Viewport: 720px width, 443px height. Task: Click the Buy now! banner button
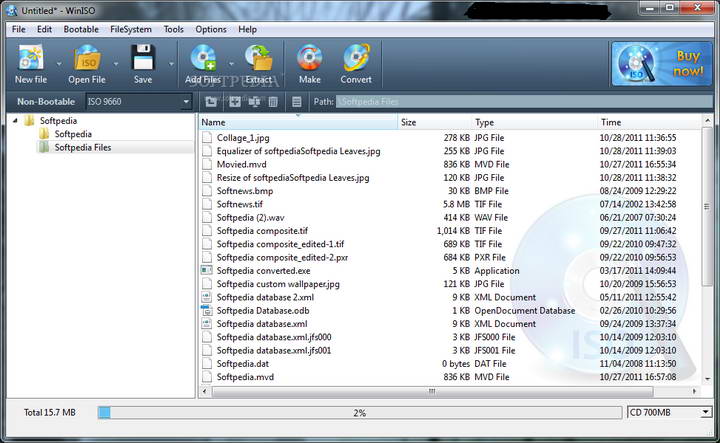(662, 64)
